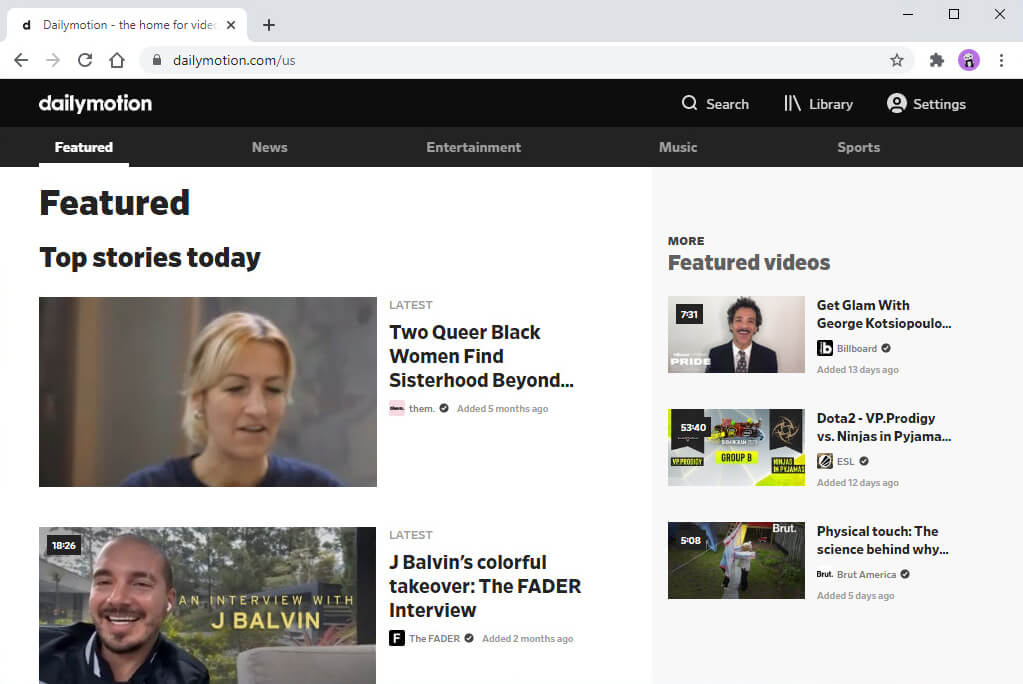Open account Settings in the header
Image resolution: width=1023 pixels, height=684 pixels.
pos(926,104)
